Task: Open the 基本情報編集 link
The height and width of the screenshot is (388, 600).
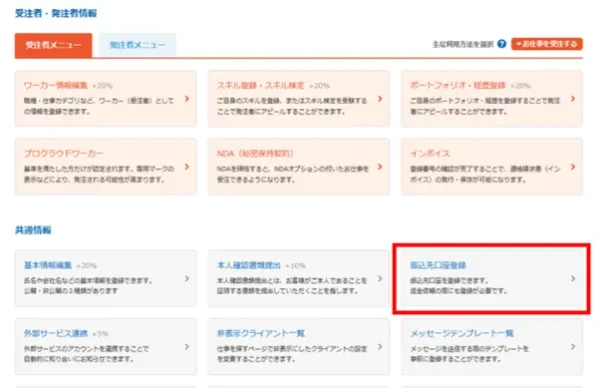Action: pyautogui.click(x=48, y=265)
